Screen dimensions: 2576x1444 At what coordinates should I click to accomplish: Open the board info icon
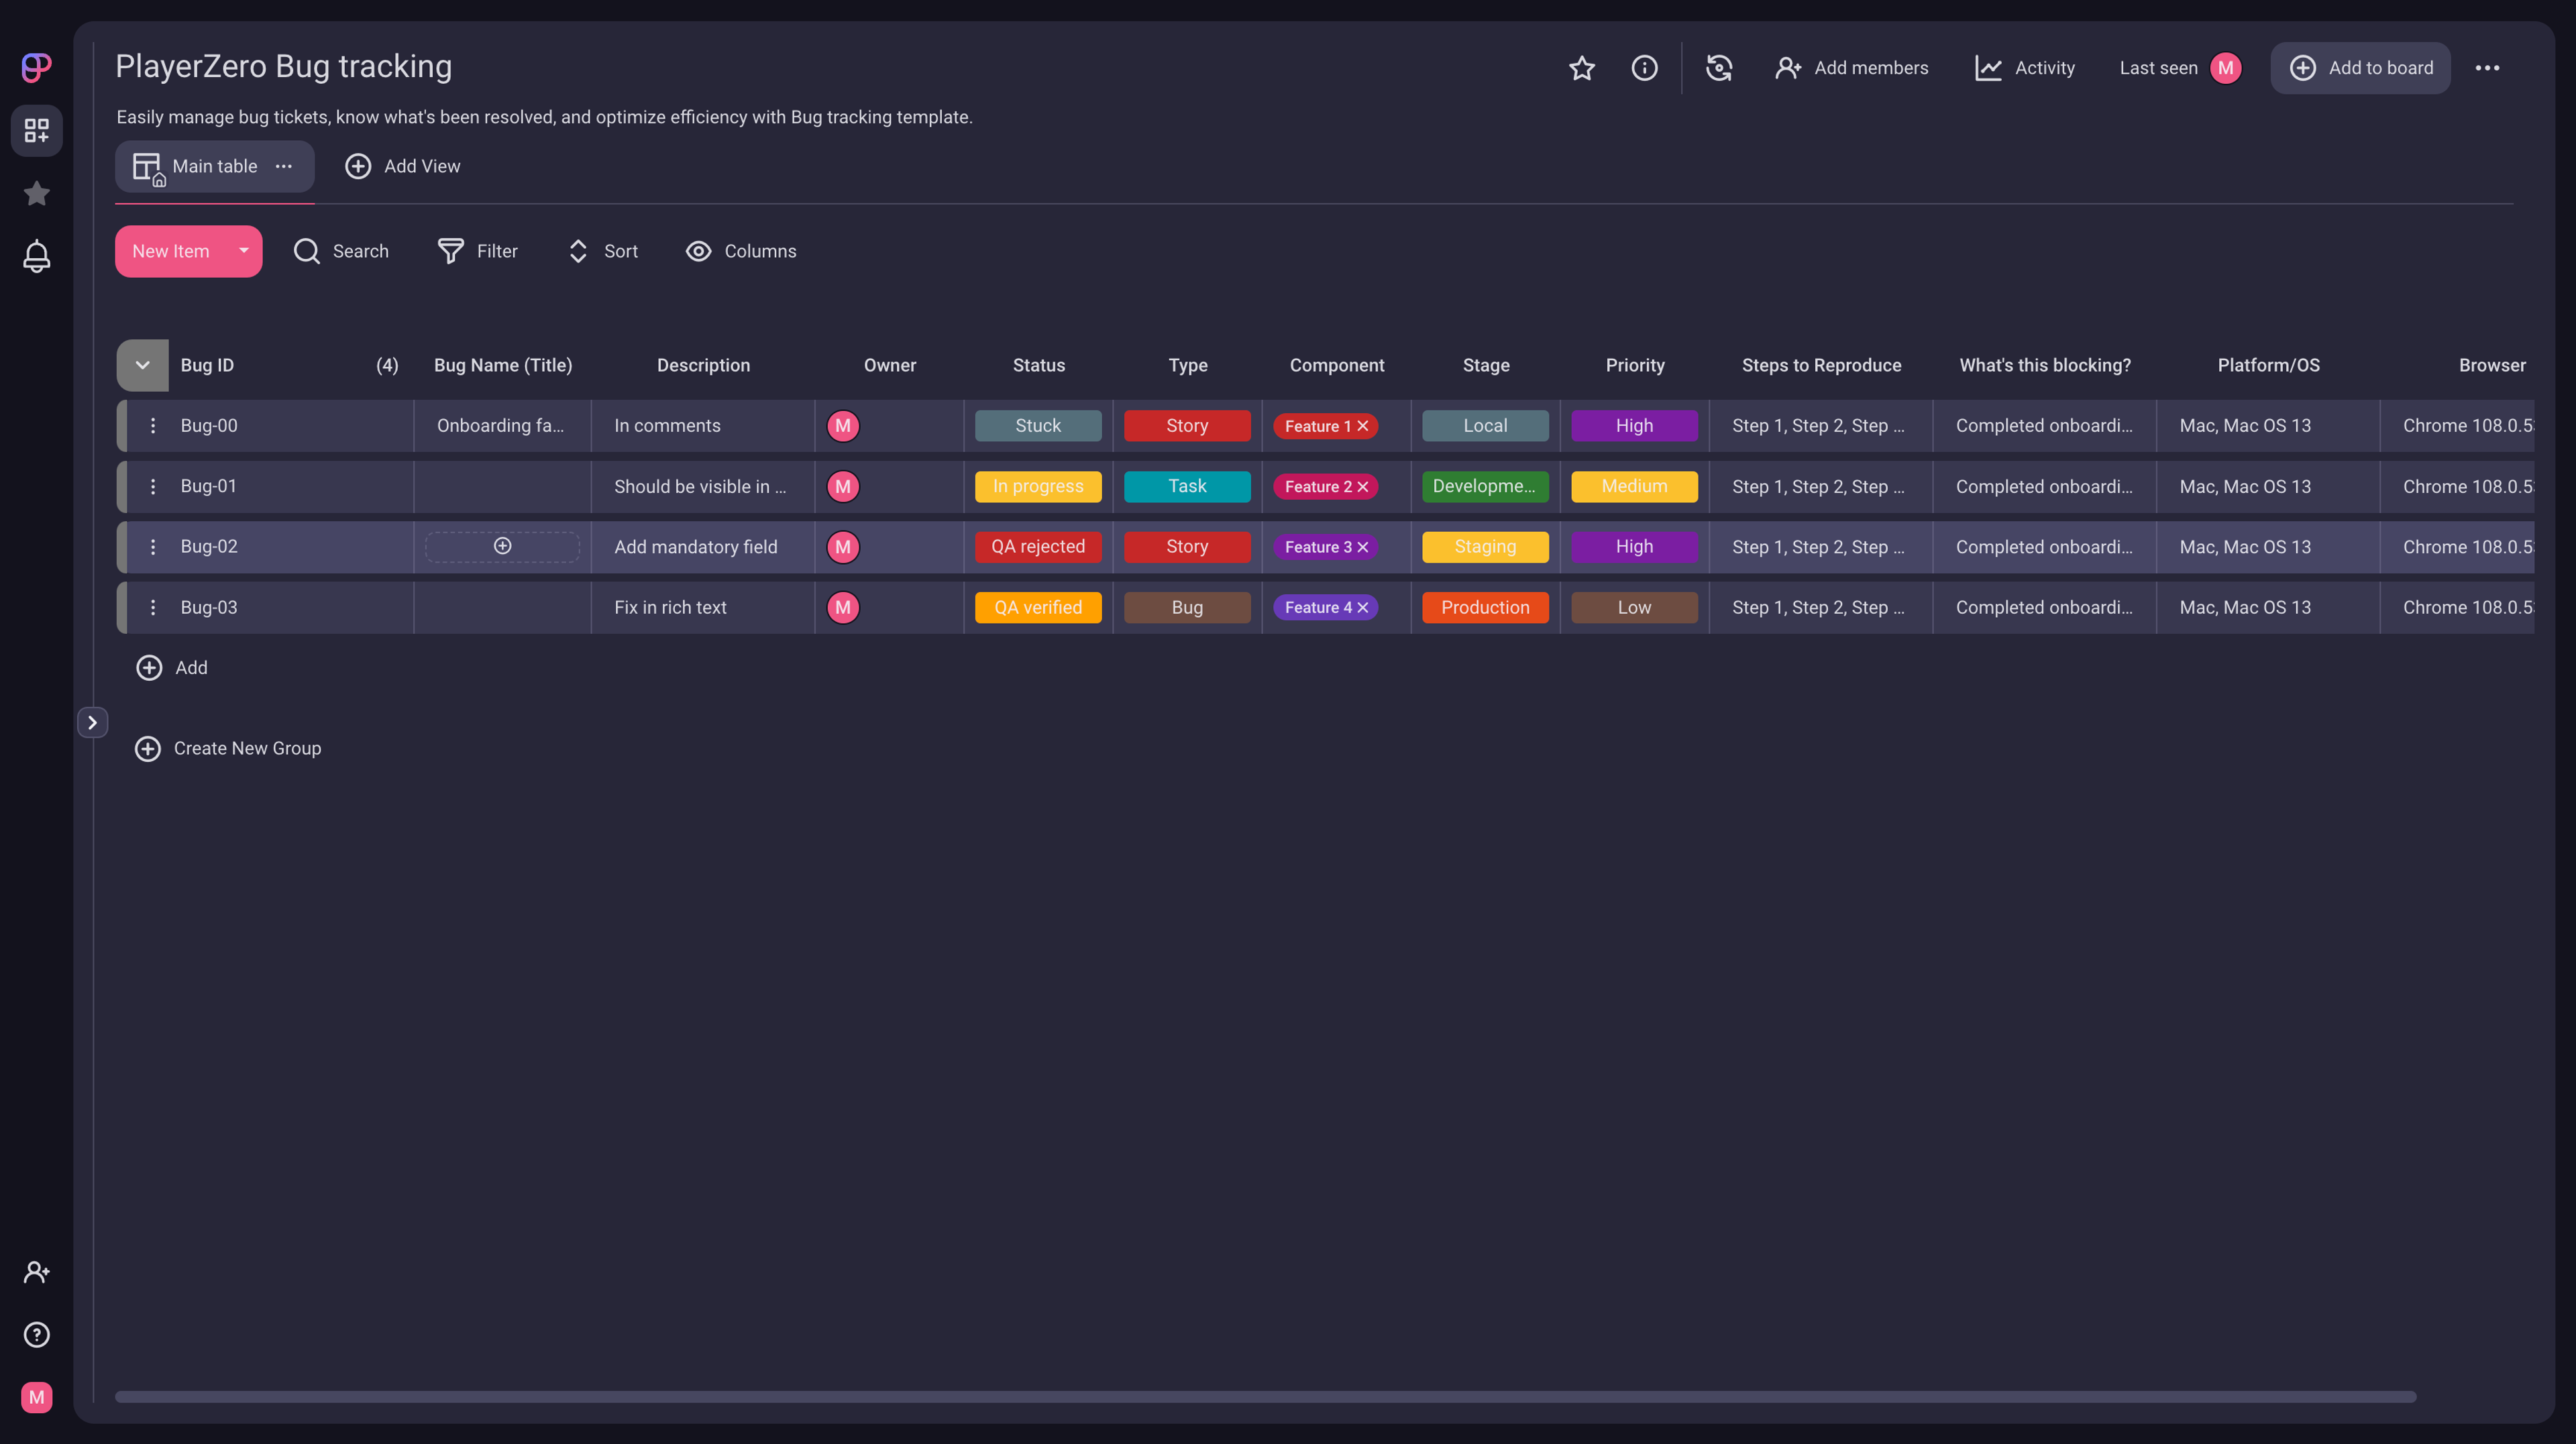click(1644, 68)
